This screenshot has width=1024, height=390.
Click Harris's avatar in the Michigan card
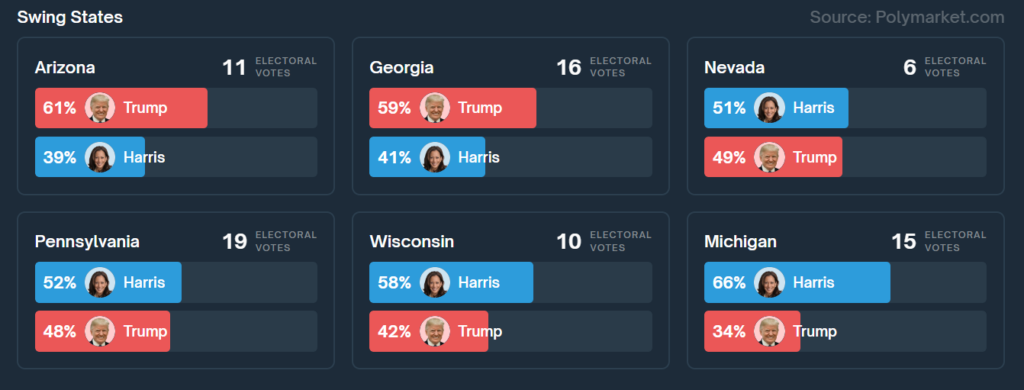coord(769,282)
